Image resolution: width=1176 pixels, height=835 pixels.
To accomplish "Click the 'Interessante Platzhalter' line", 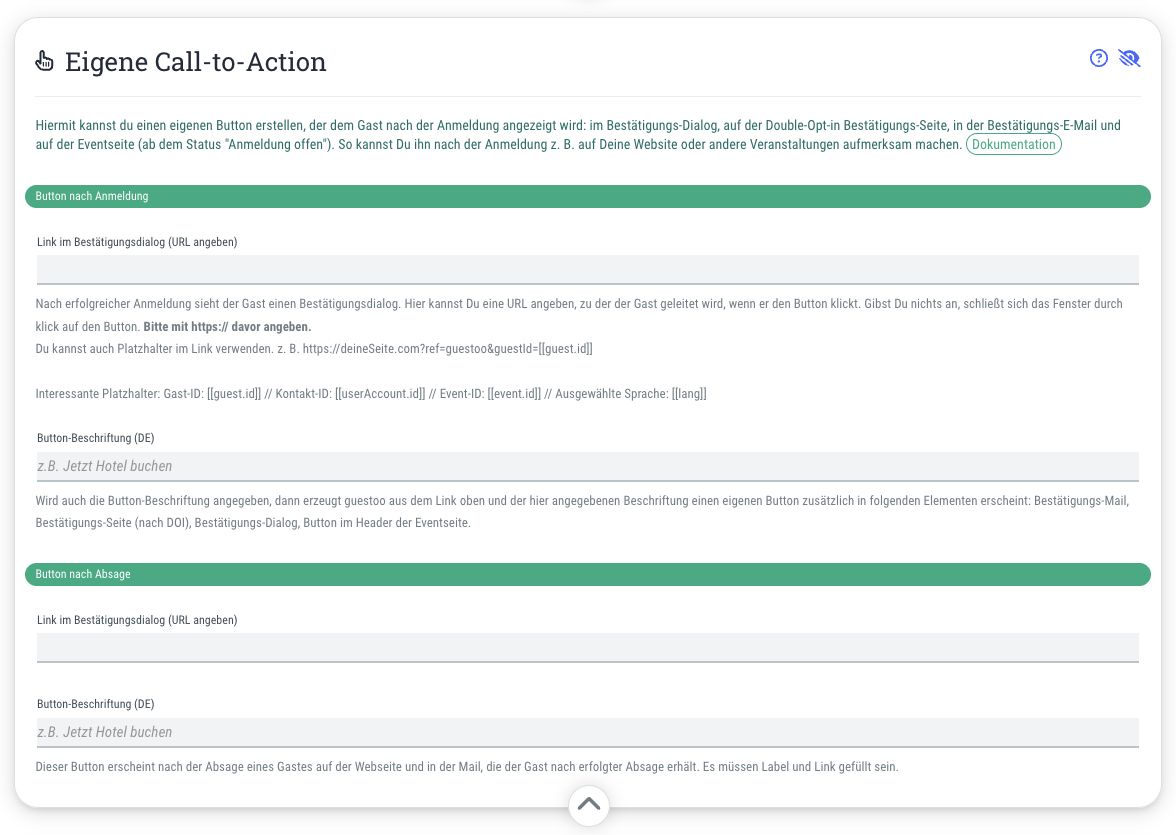I will click(x=371, y=394).
